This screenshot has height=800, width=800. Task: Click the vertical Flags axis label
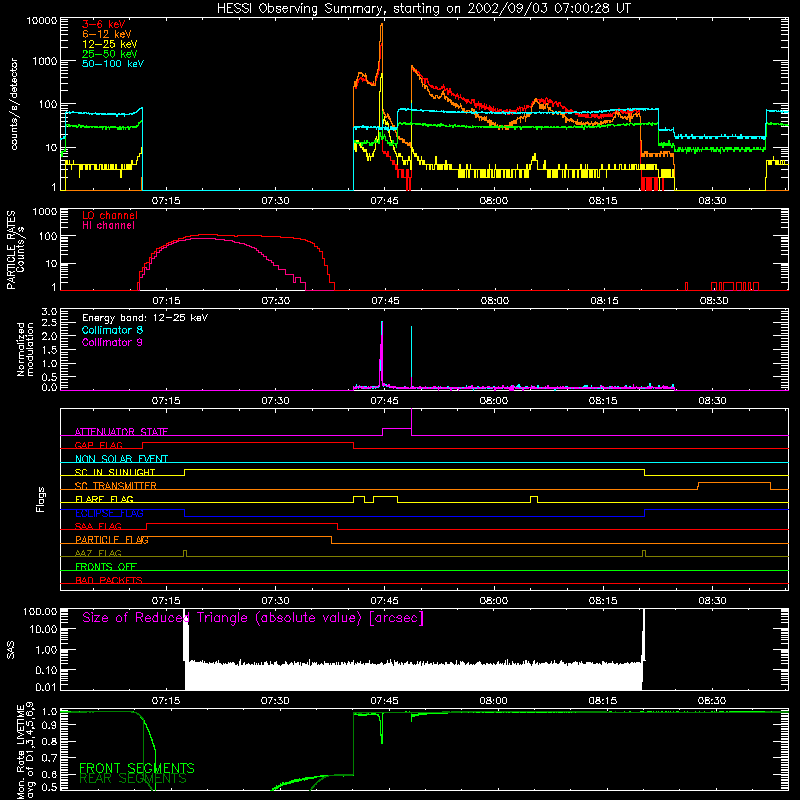pos(41,499)
